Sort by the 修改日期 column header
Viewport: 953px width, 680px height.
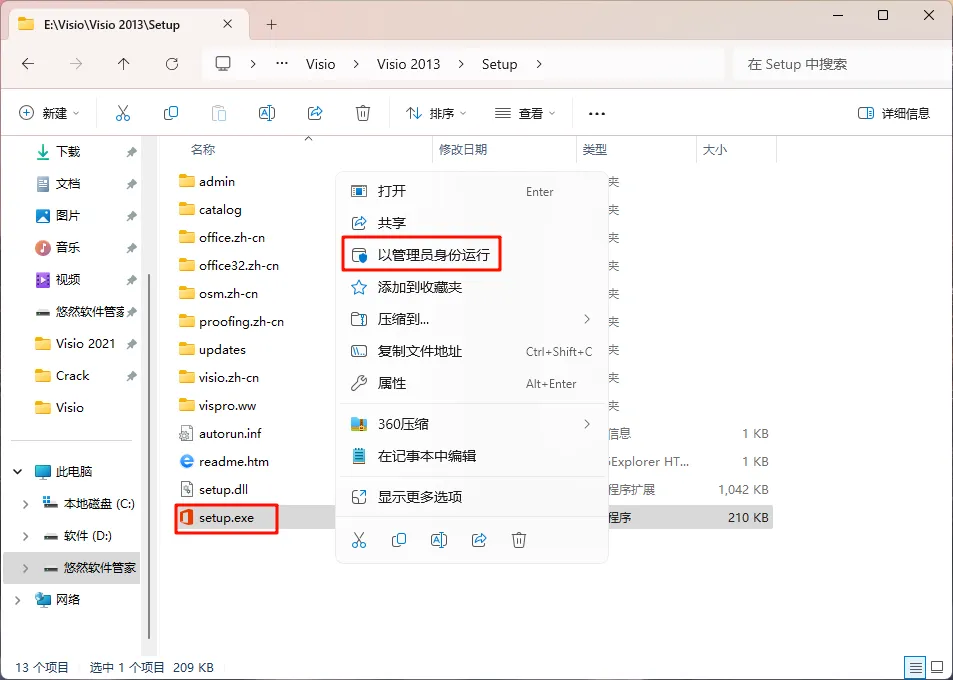coord(463,149)
